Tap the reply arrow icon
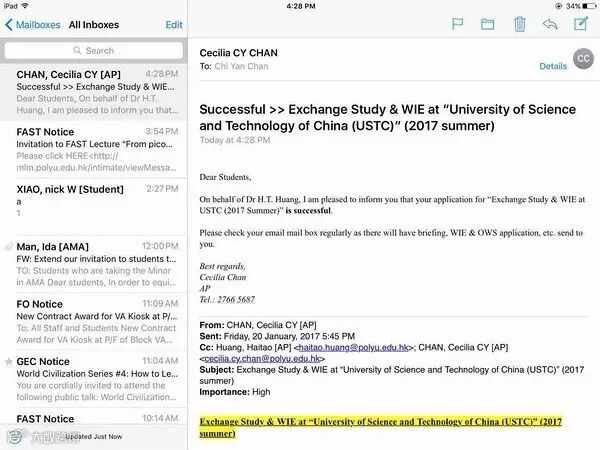 (550, 24)
